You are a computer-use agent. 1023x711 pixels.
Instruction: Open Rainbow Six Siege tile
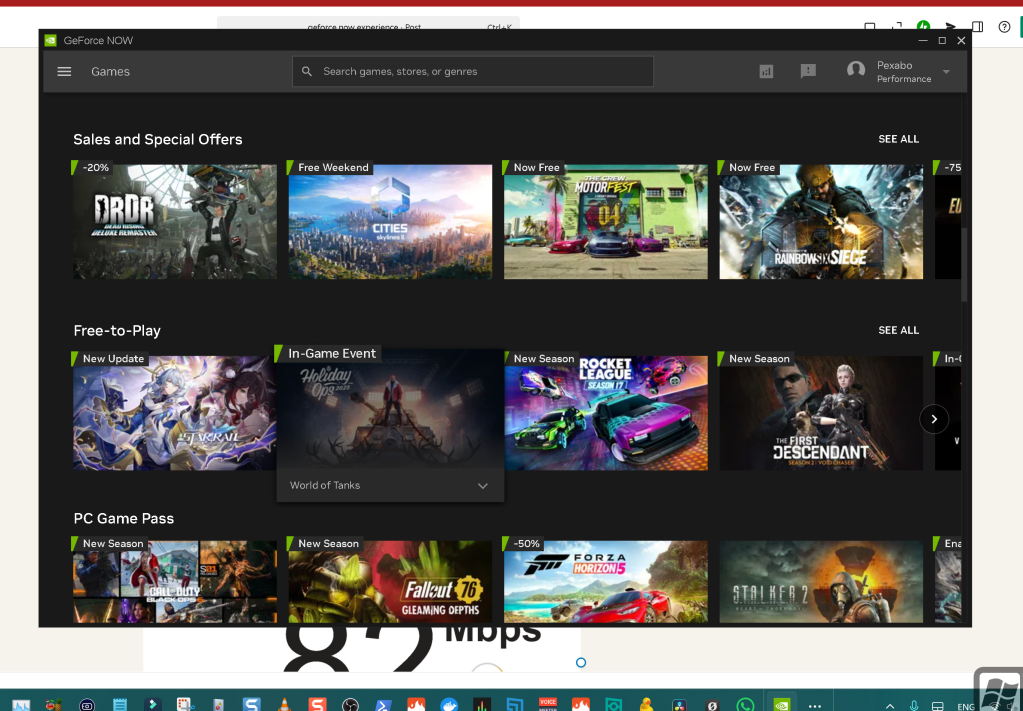pyautogui.click(x=821, y=222)
